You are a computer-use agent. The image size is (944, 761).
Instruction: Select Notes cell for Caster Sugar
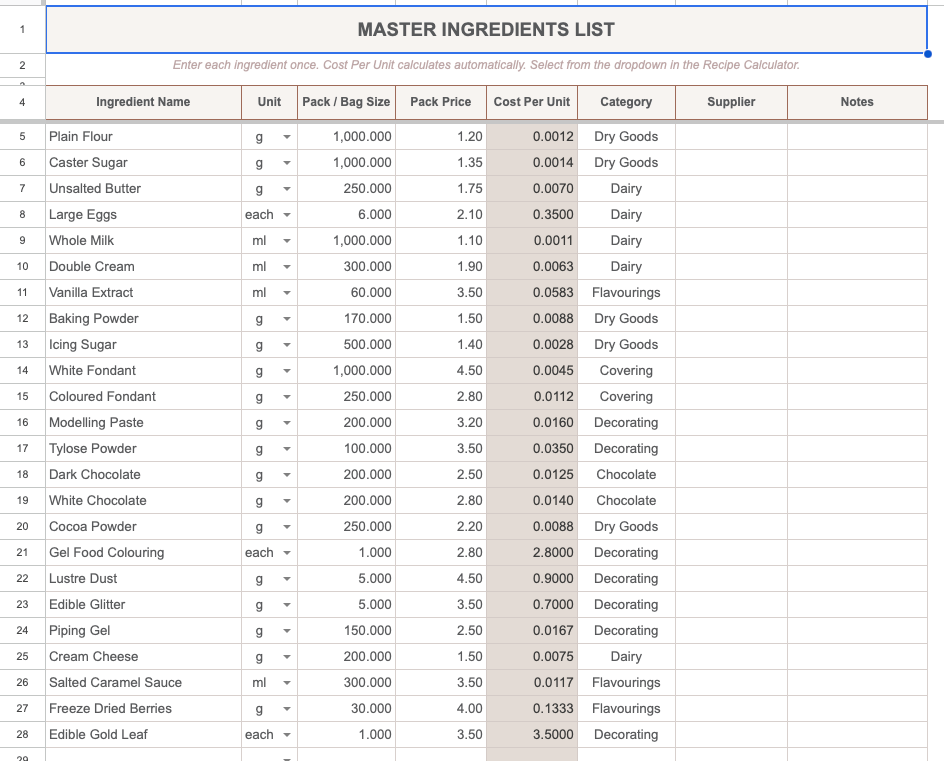(x=857, y=163)
